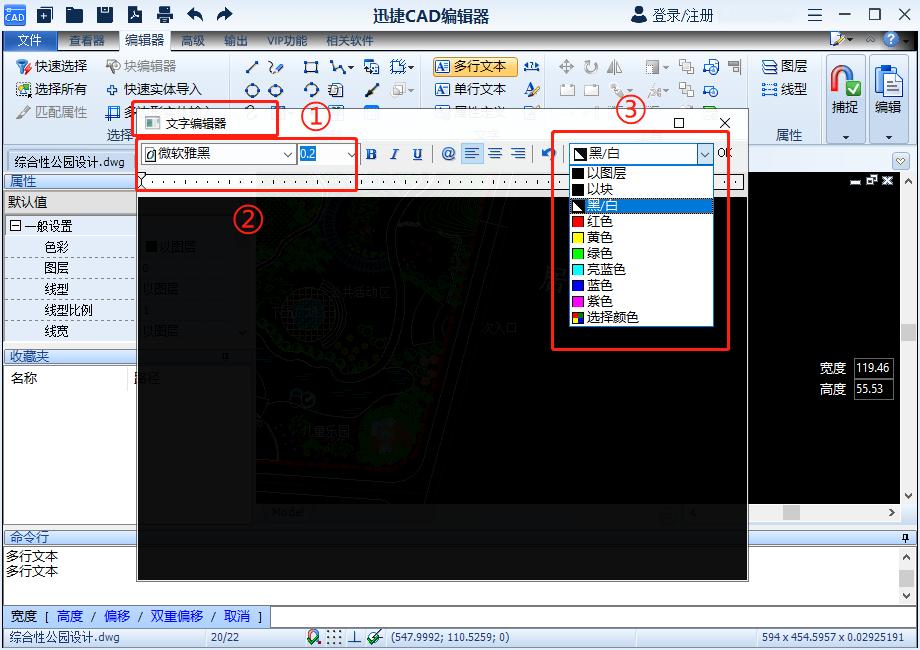Choose the Ellipse drawing tool

click(x=275, y=90)
